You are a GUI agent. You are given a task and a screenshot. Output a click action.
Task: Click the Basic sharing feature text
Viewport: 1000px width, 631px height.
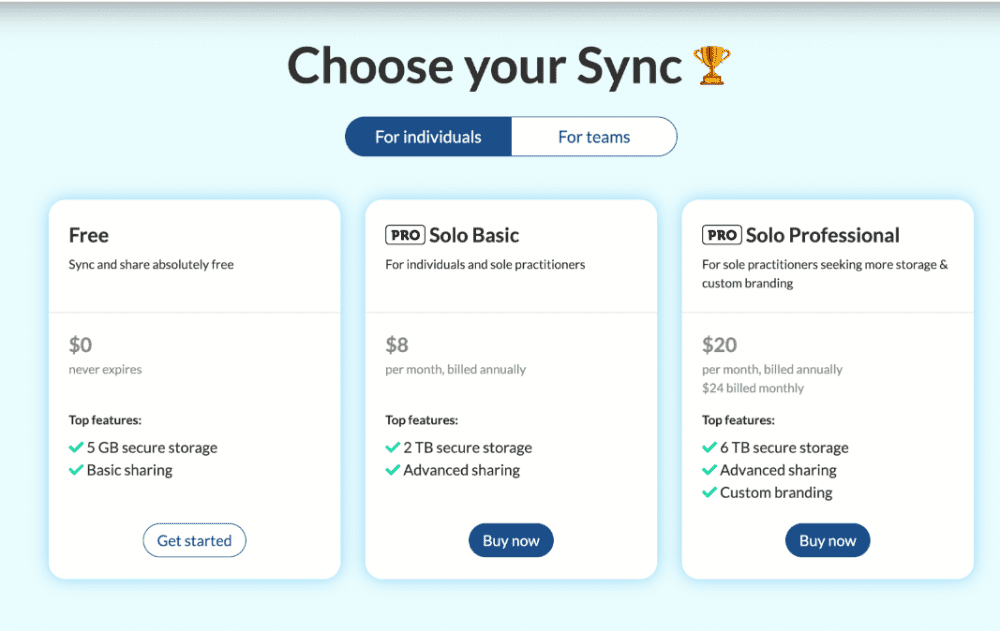point(129,470)
